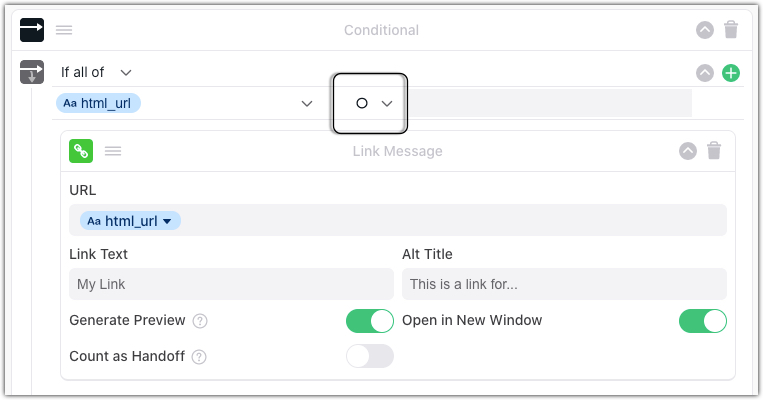This screenshot has height=400, width=763.
Task: Click the gray branch icon beside If all of
Action: click(x=32, y=72)
